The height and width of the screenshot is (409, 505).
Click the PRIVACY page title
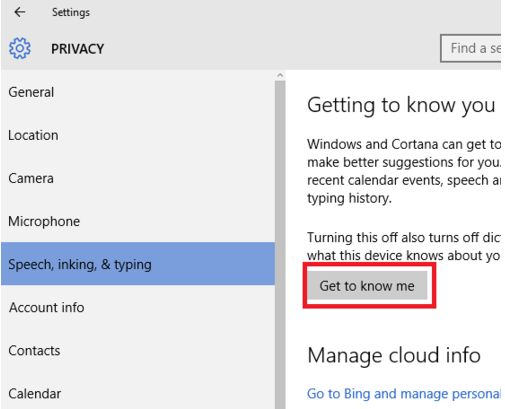pyautogui.click(x=78, y=49)
